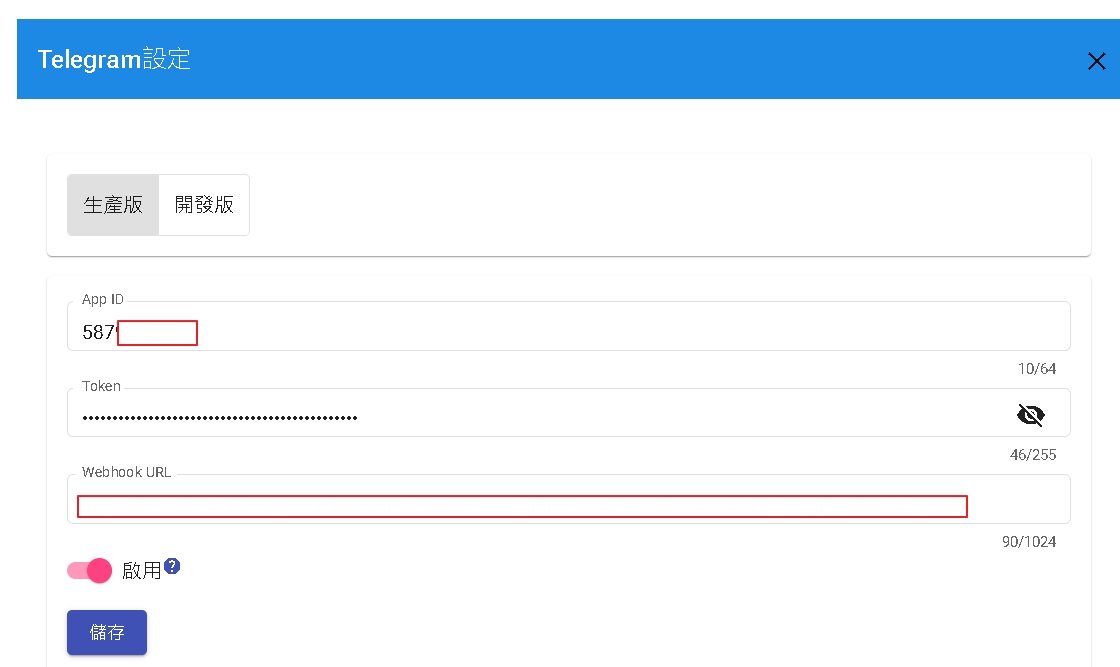Click the 90/1024 character counter
Screen dimensions: 1120x667
[1029, 542]
